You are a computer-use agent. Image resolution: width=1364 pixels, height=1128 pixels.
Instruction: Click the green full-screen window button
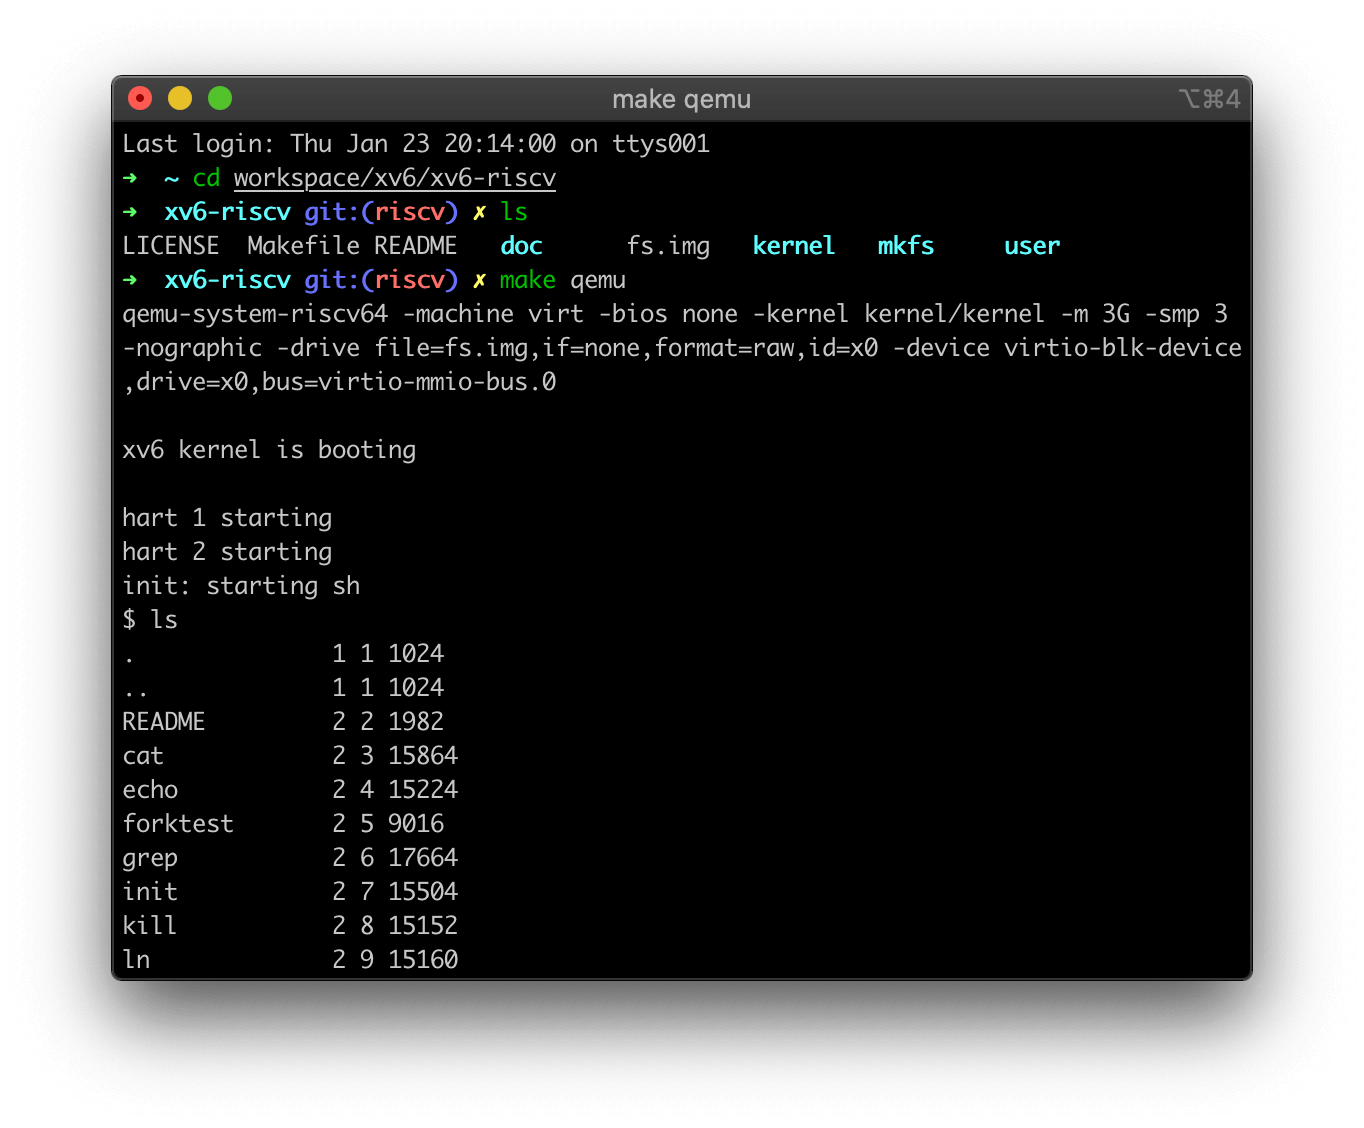pyautogui.click(x=220, y=98)
